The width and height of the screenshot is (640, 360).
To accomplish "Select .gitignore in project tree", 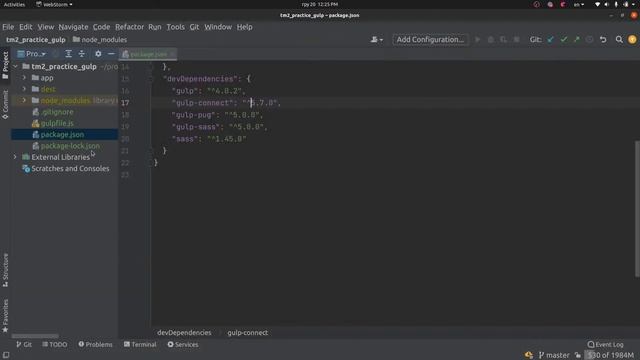I will pos(57,111).
